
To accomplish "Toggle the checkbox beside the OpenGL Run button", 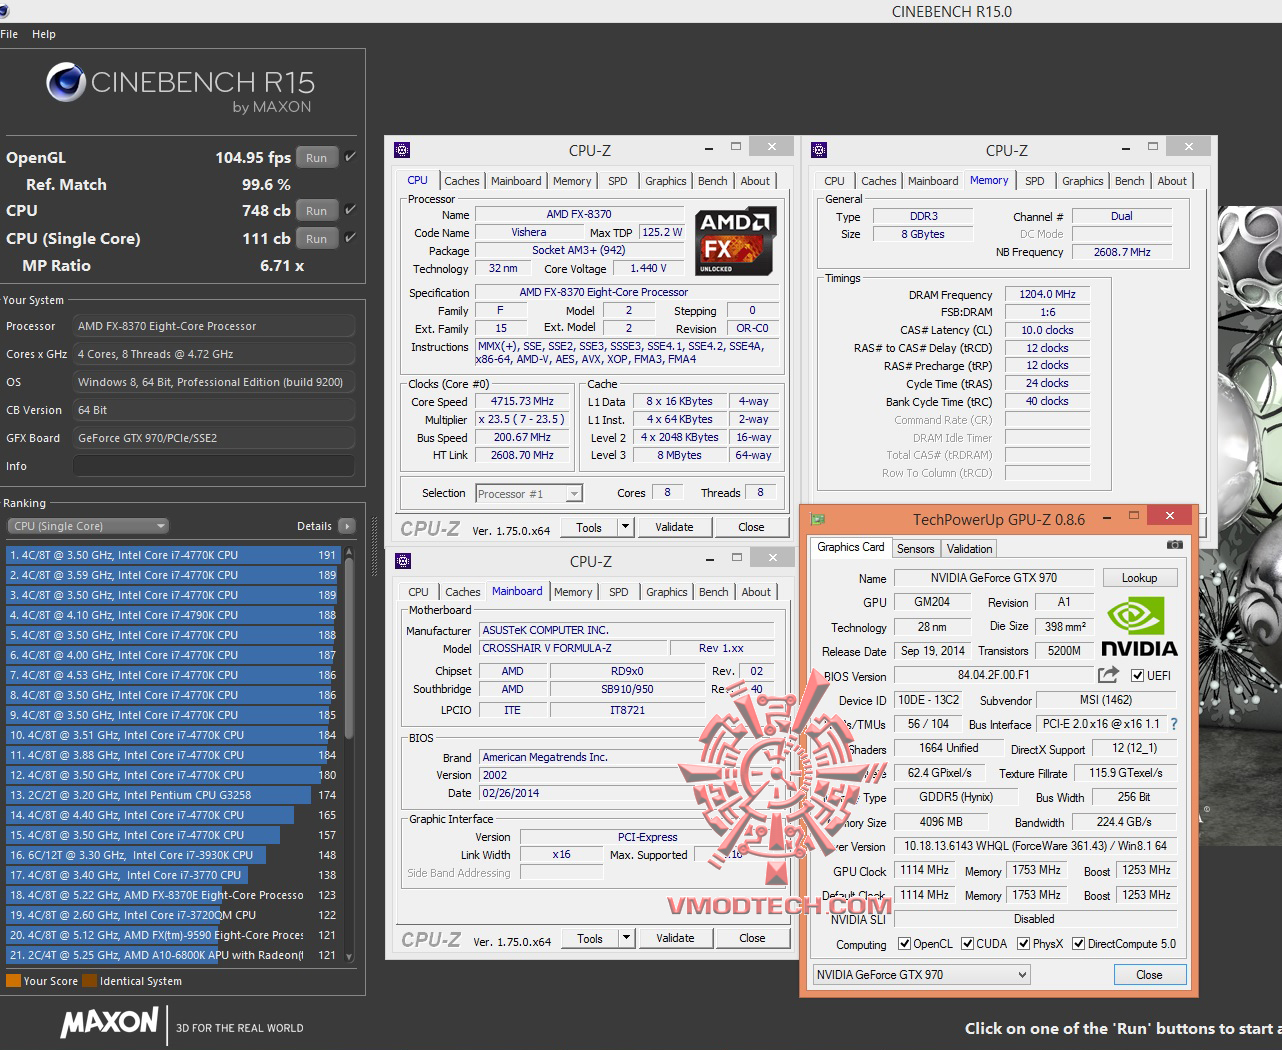I will tap(351, 157).
